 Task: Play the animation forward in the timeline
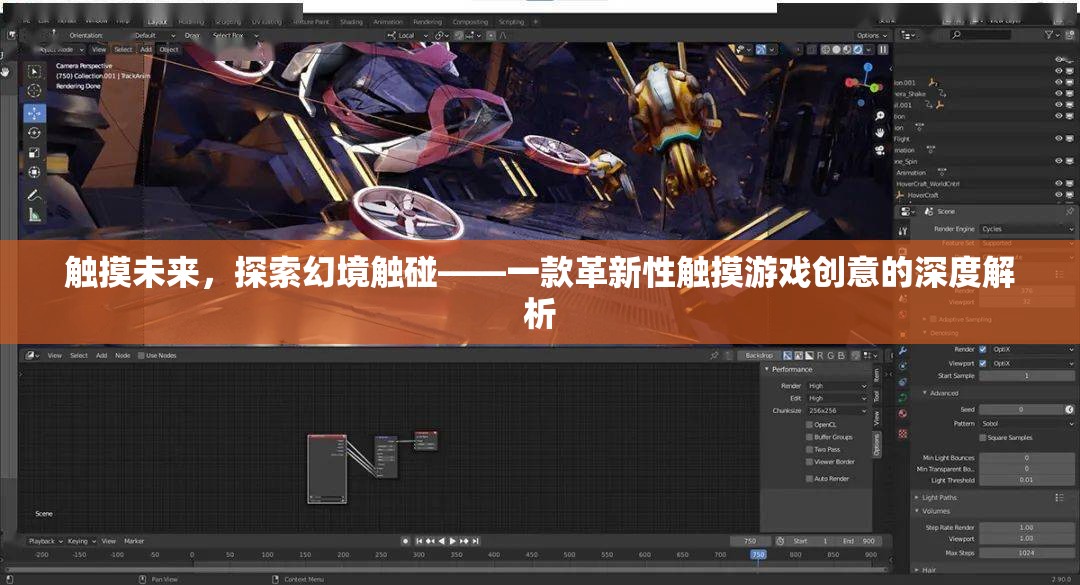tap(453, 541)
